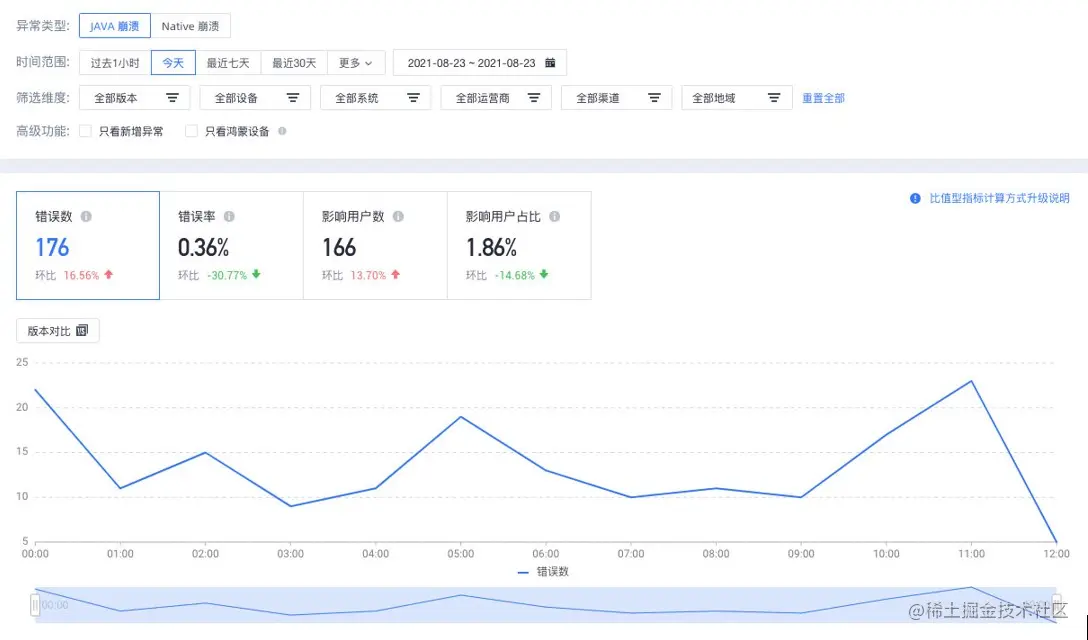Click the 版本对比 button
This screenshot has height=640, width=1088.
pyautogui.click(x=58, y=330)
